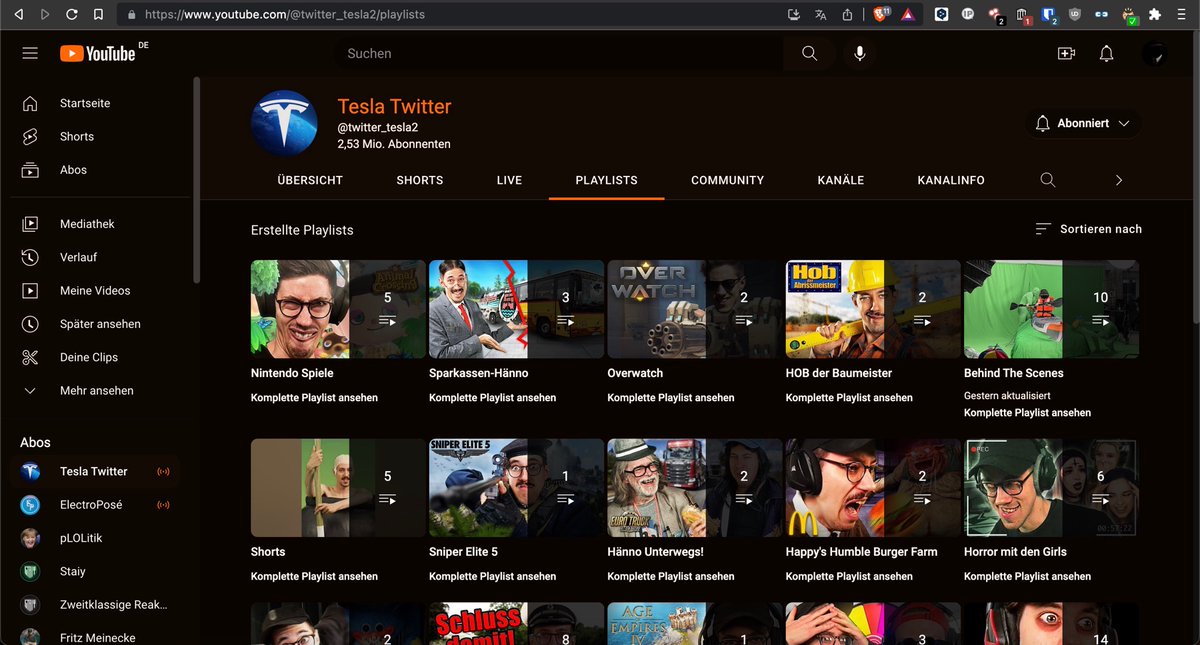Click the translate page icon

(820, 15)
